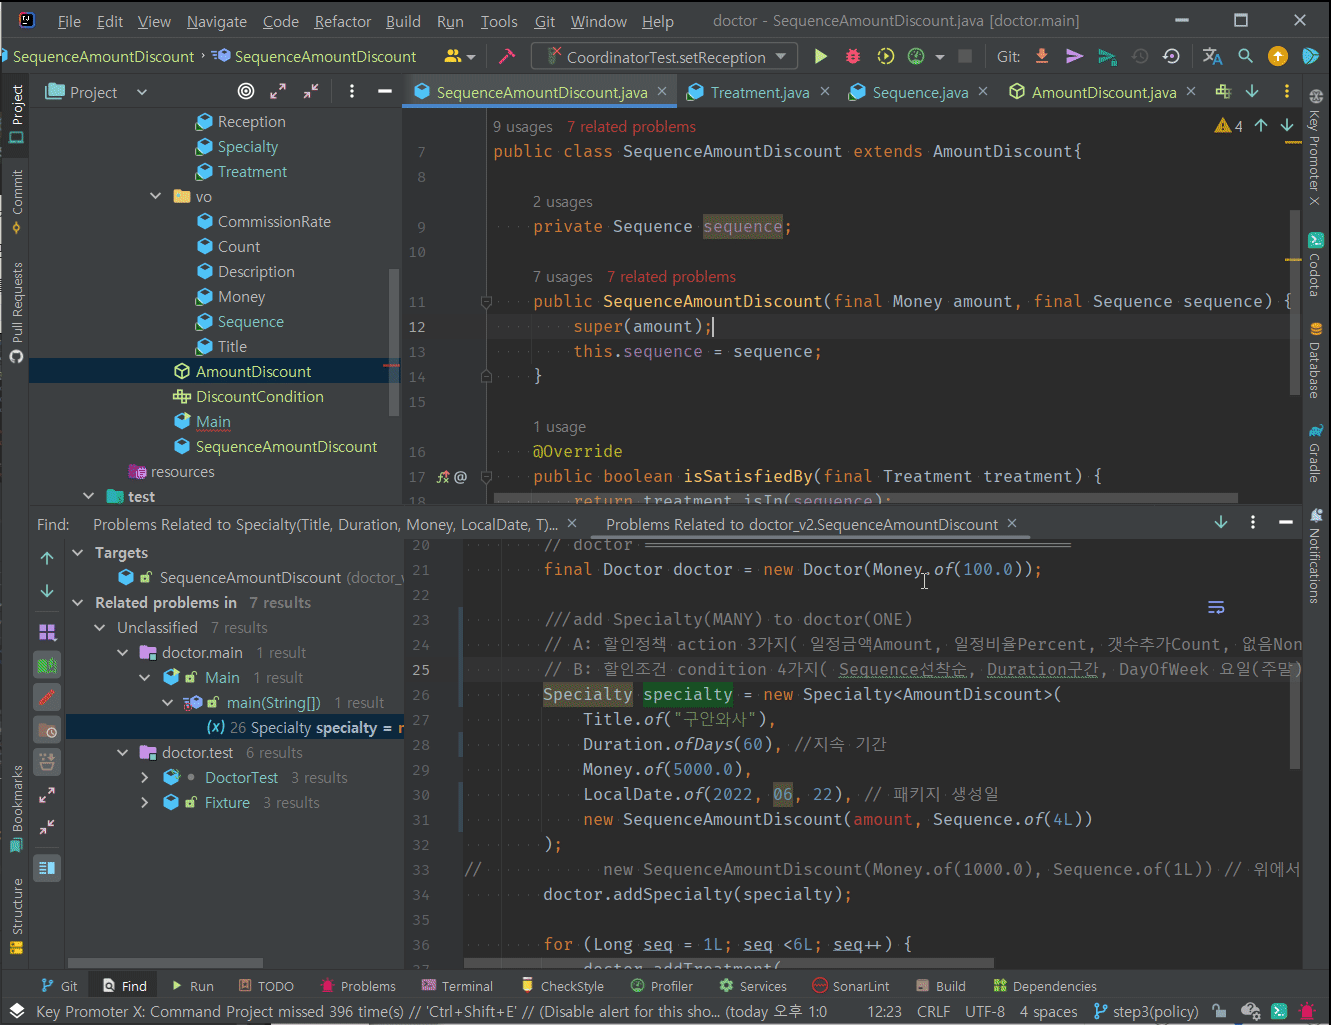The height and width of the screenshot is (1025, 1331).
Task: Open the Refactor menu
Action: click(342, 21)
